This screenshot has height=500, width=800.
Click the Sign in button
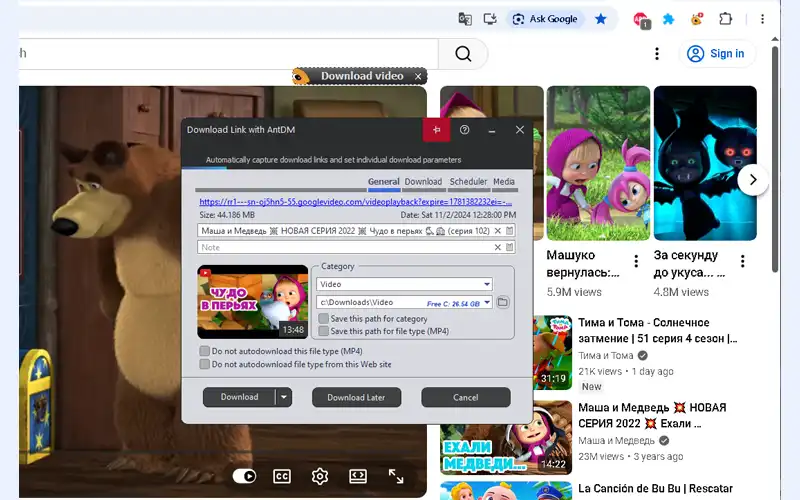coord(716,54)
